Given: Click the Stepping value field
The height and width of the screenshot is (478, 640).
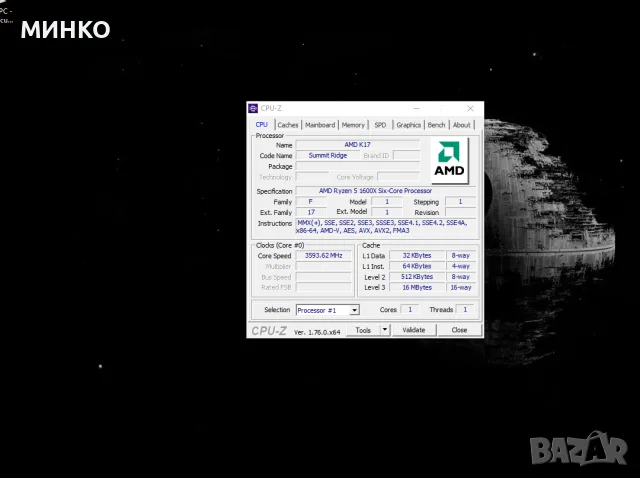Looking at the screenshot, I should pyautogui.click(x=460, y=202).
